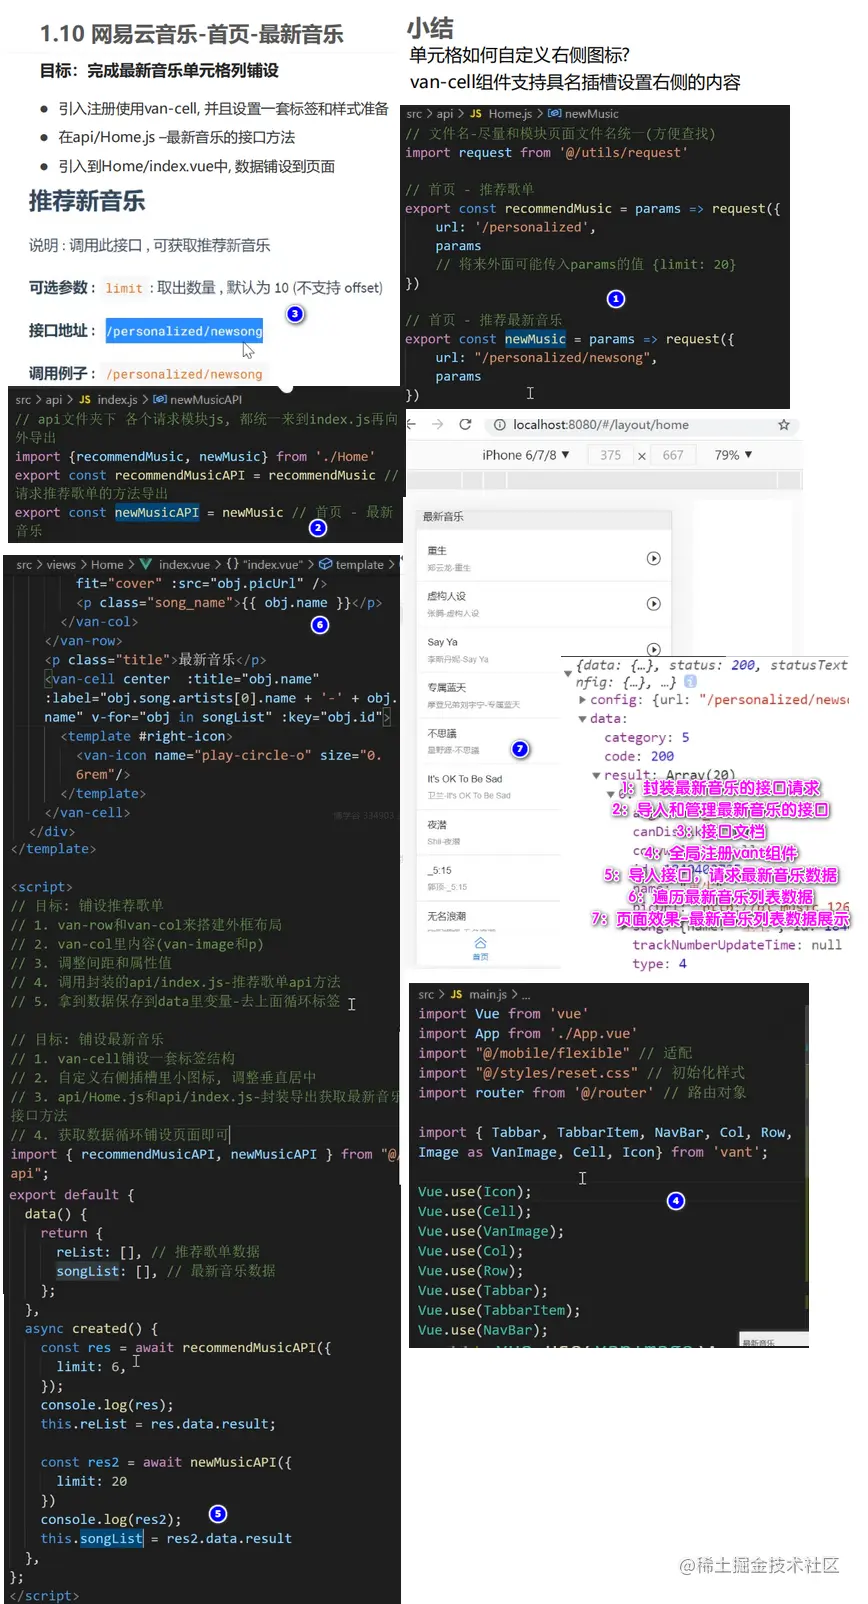This screenshot has height=1604, width=868.
Task: Click the limit parameter keyword
Action: 124,289
